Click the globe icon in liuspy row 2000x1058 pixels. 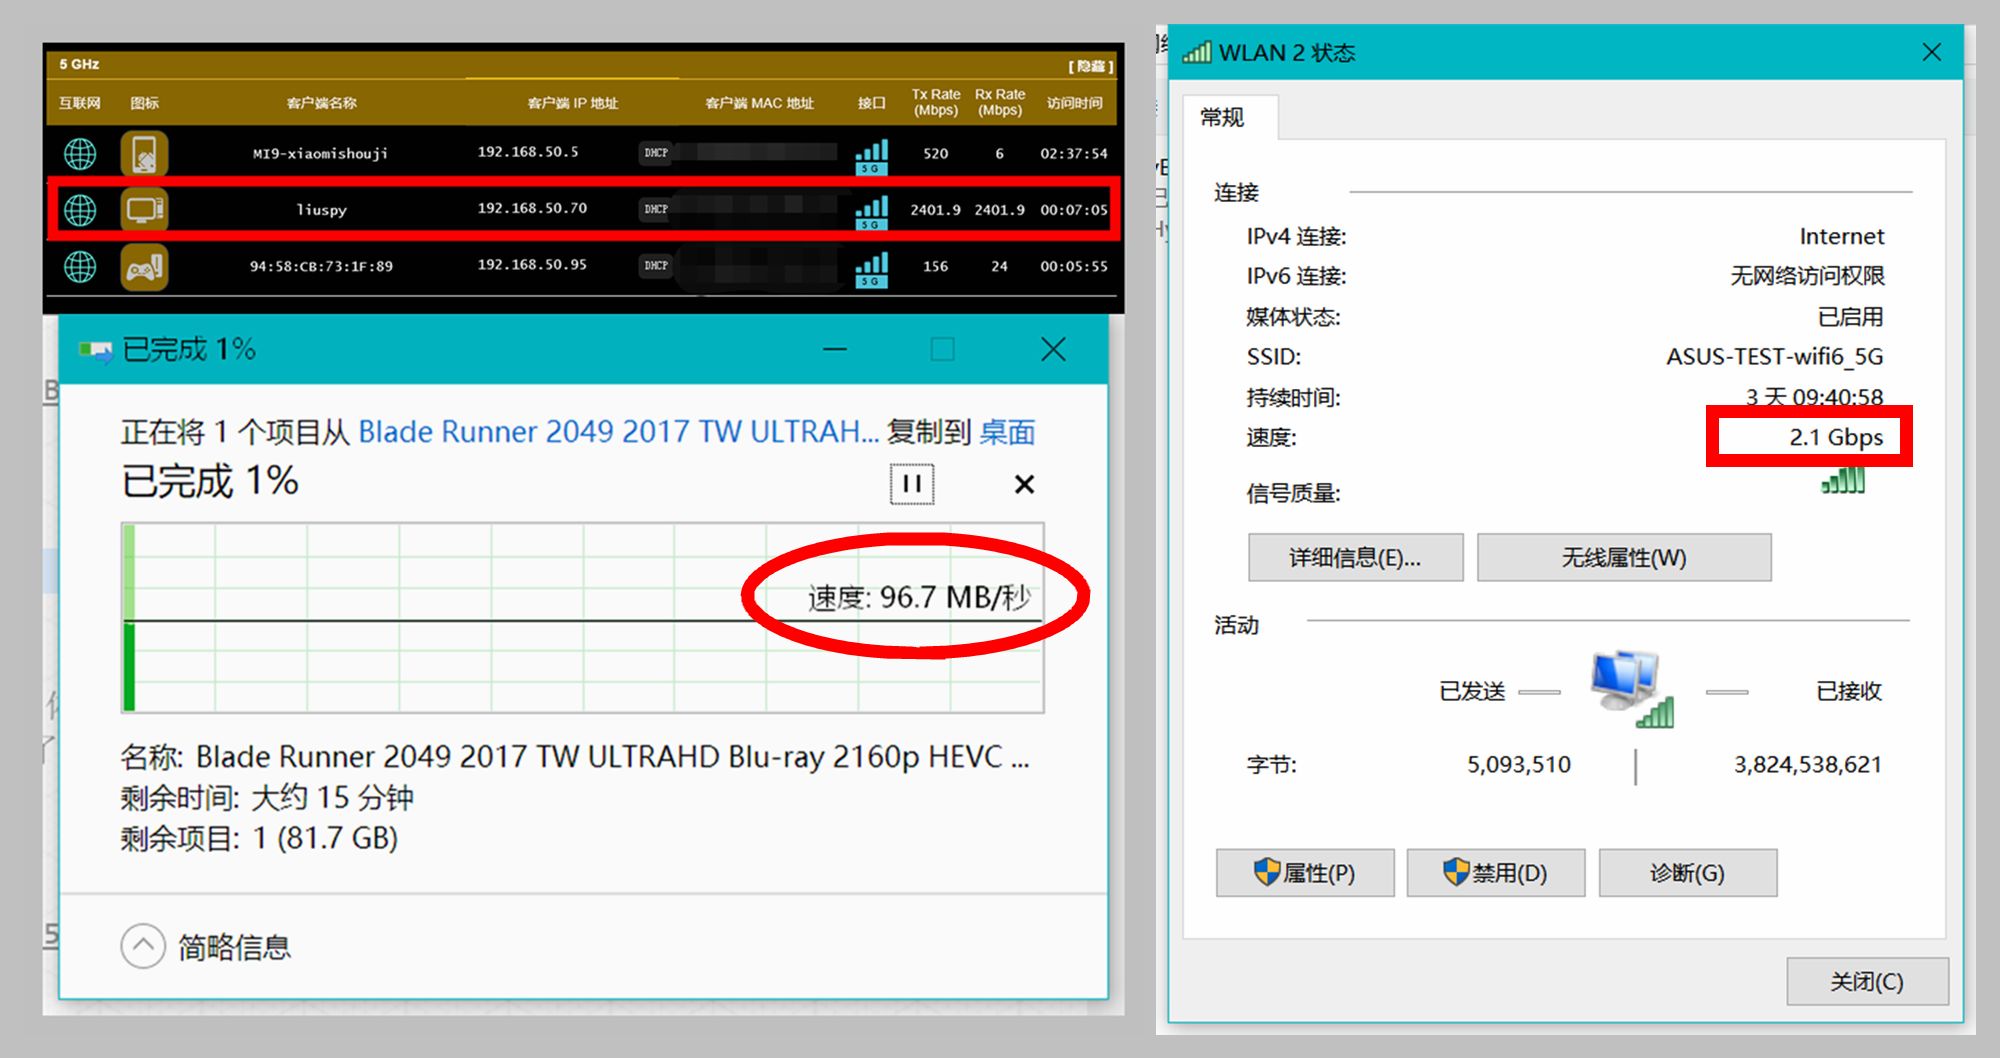click(x=80, y=210)
